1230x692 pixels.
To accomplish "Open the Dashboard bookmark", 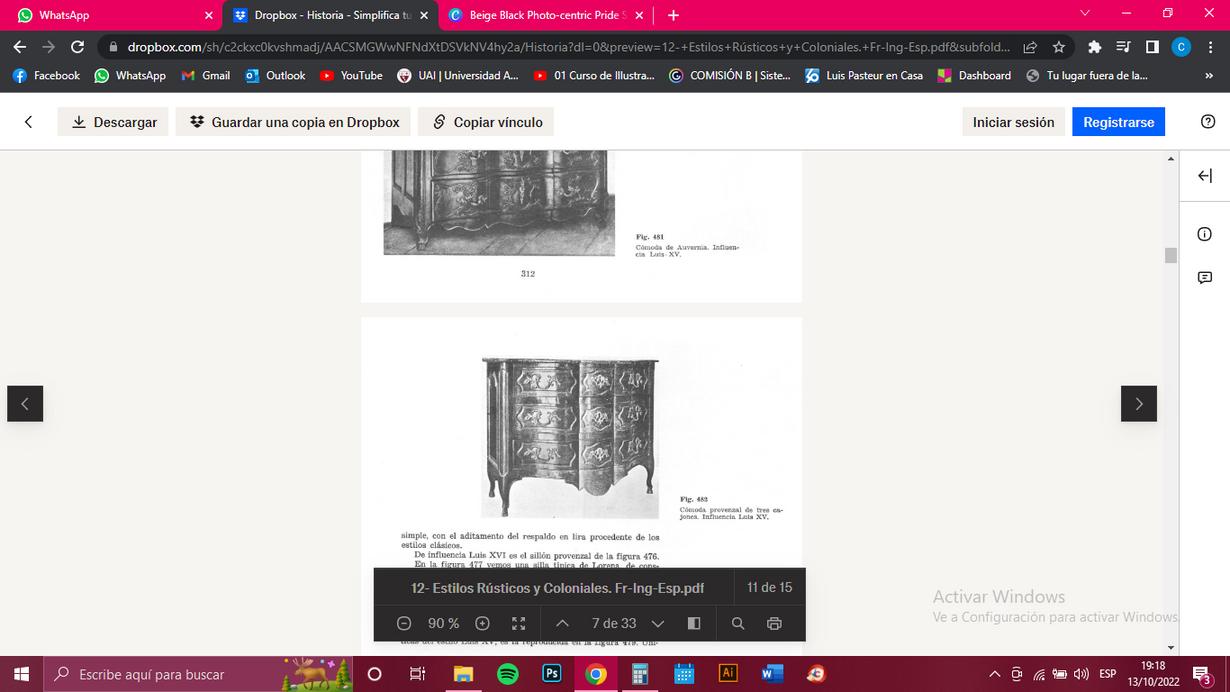I will 974,75.
